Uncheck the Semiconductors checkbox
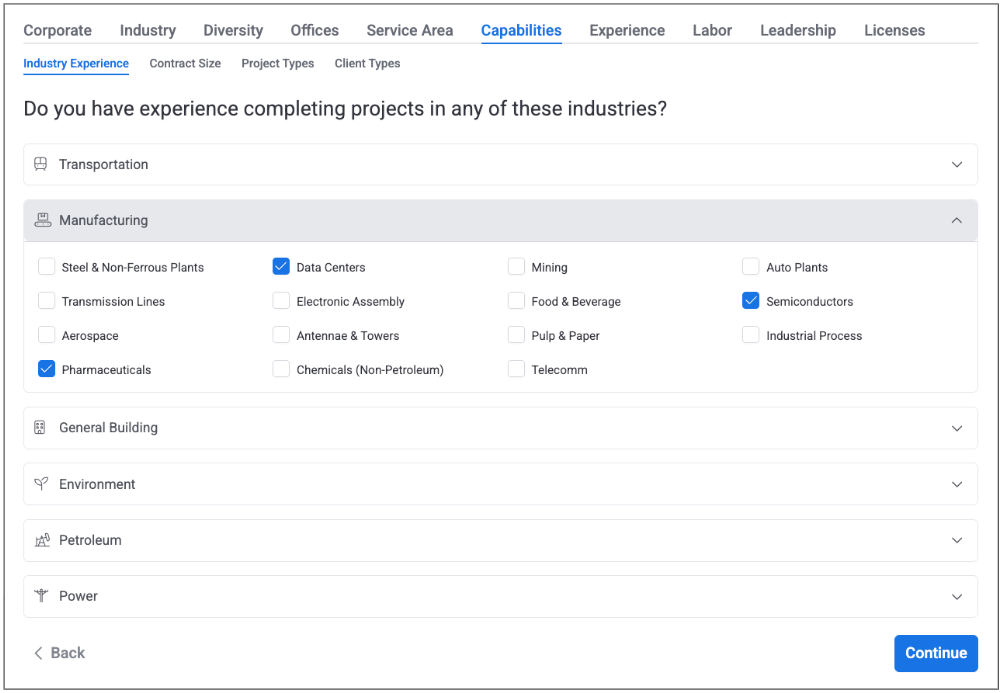The image size is (1003, 693). pos(751,301)
